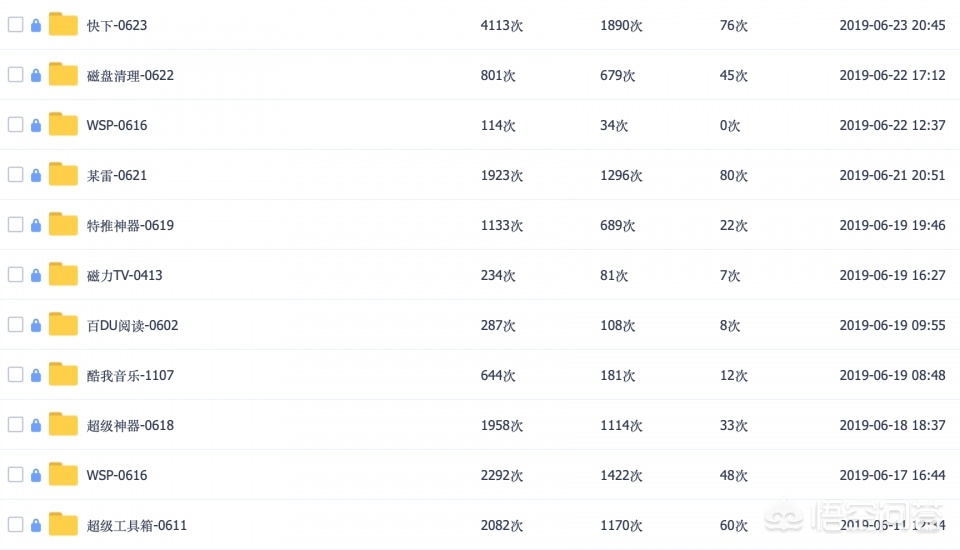Enable the checkbox for 超级工具箱-0611
Viewport: 960px width, 550px height.
click(15, 525)
